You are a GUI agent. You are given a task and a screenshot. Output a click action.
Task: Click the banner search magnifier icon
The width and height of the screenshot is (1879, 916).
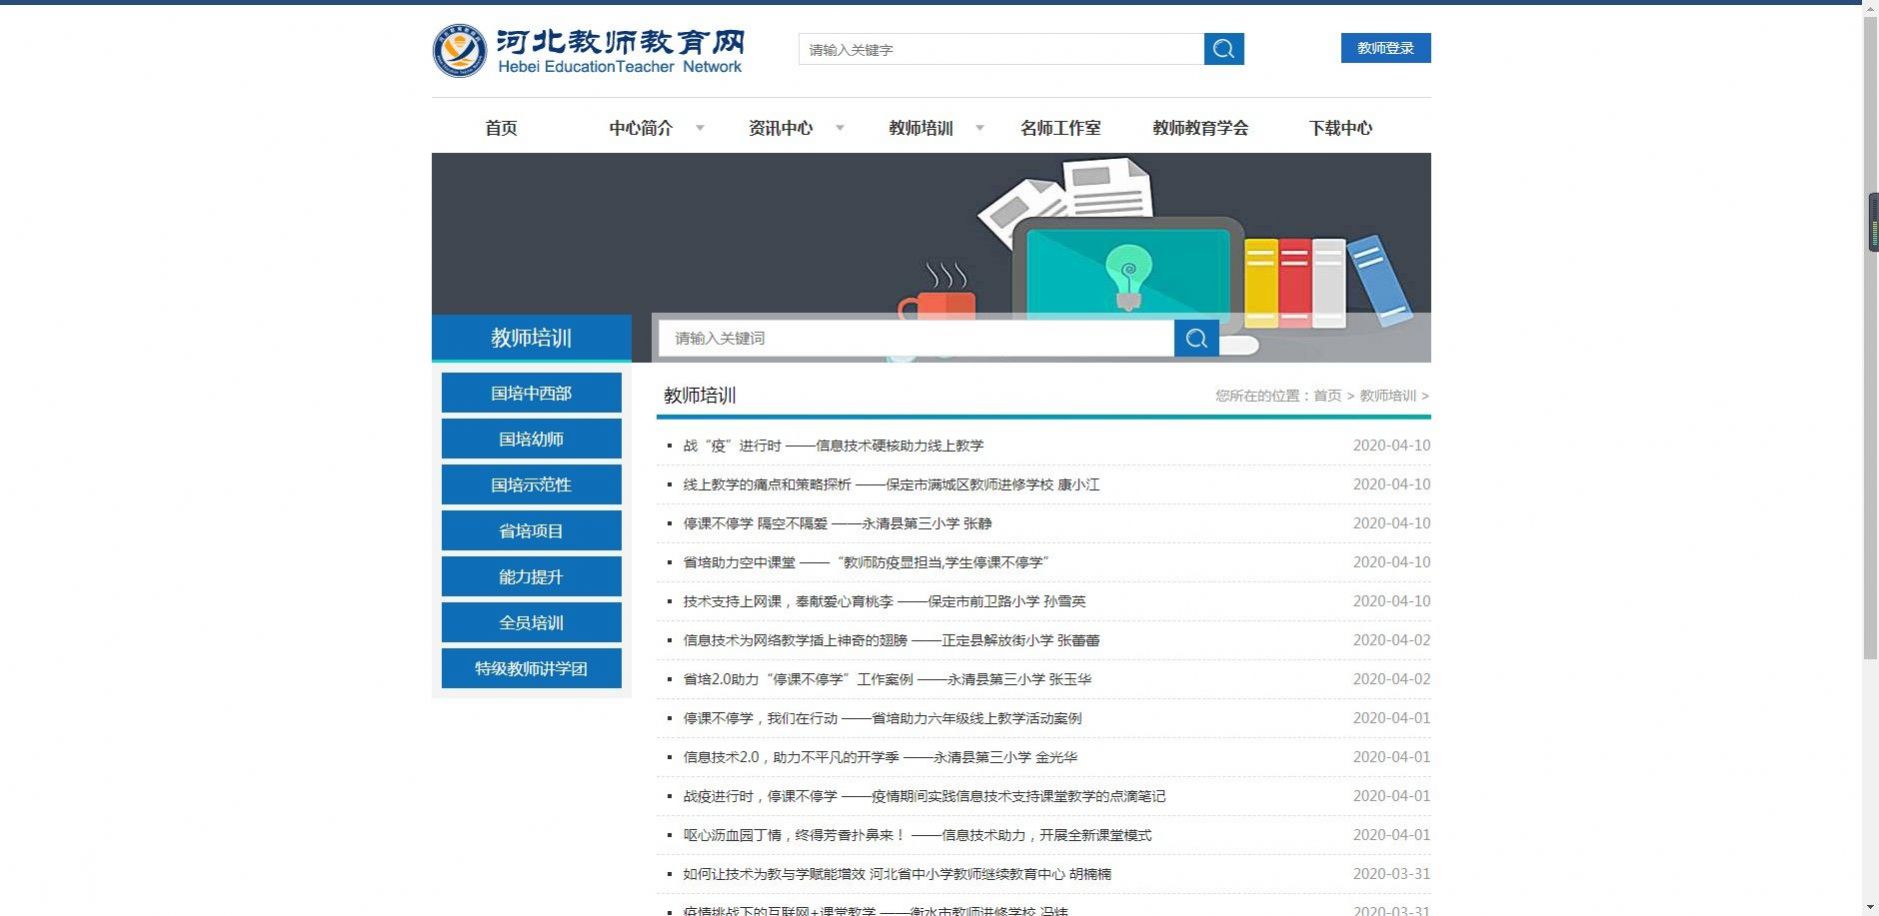[x=1196, y=337]
